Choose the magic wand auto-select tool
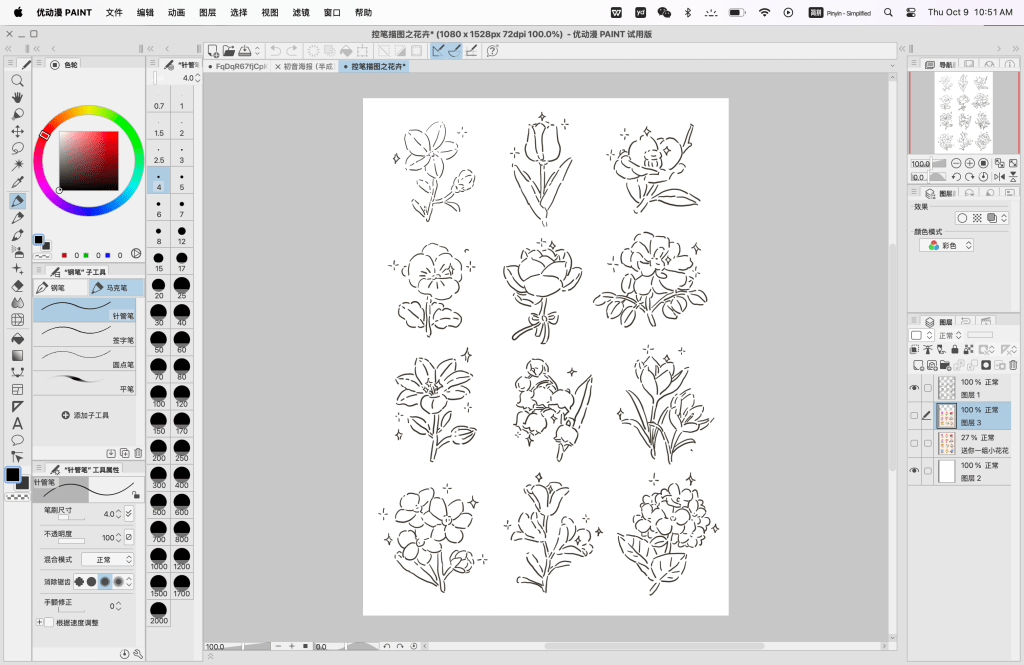The height and width of the screenshot is (665, 1024). click(17, 165)
